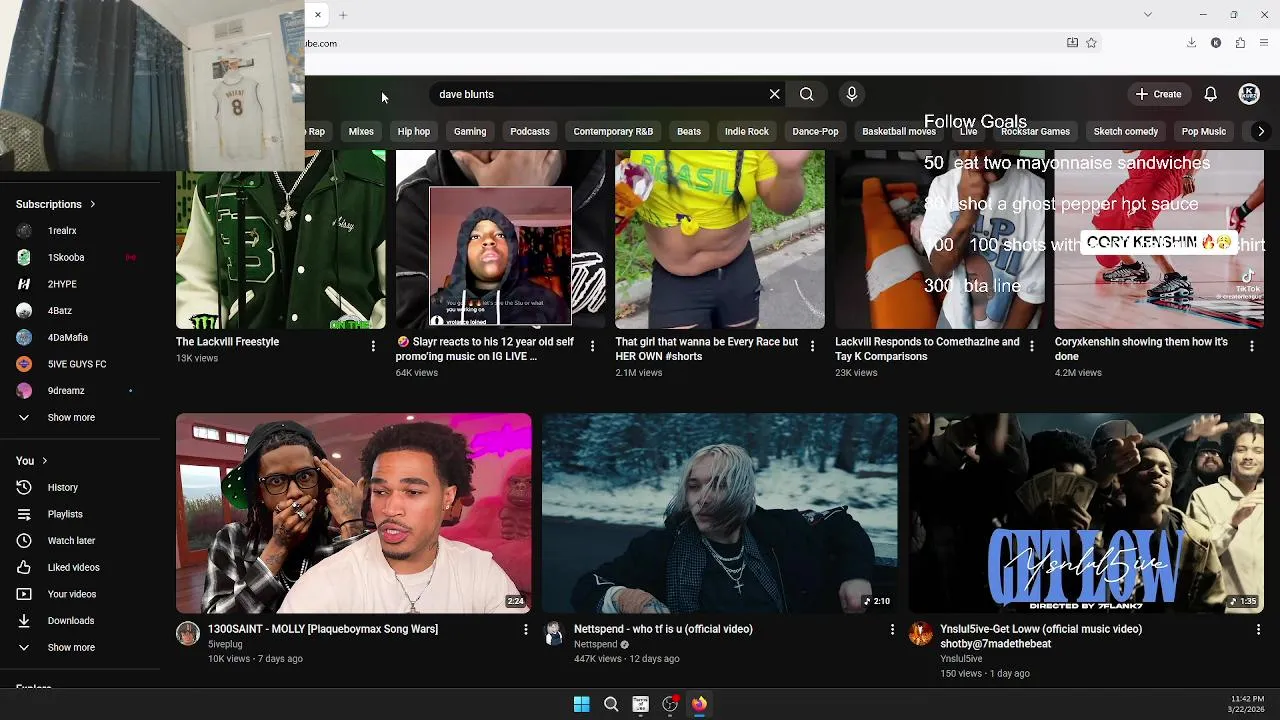This screenshot has height=720, width=1280.
Task: Select the Pop Music filter chip
Action: coord(1204,131)
